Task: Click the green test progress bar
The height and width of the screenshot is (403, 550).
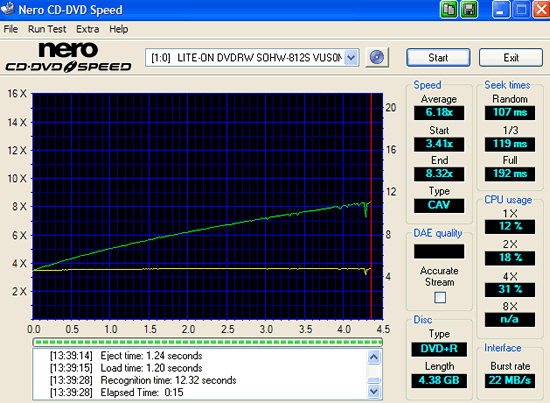Action: (207, 342)
